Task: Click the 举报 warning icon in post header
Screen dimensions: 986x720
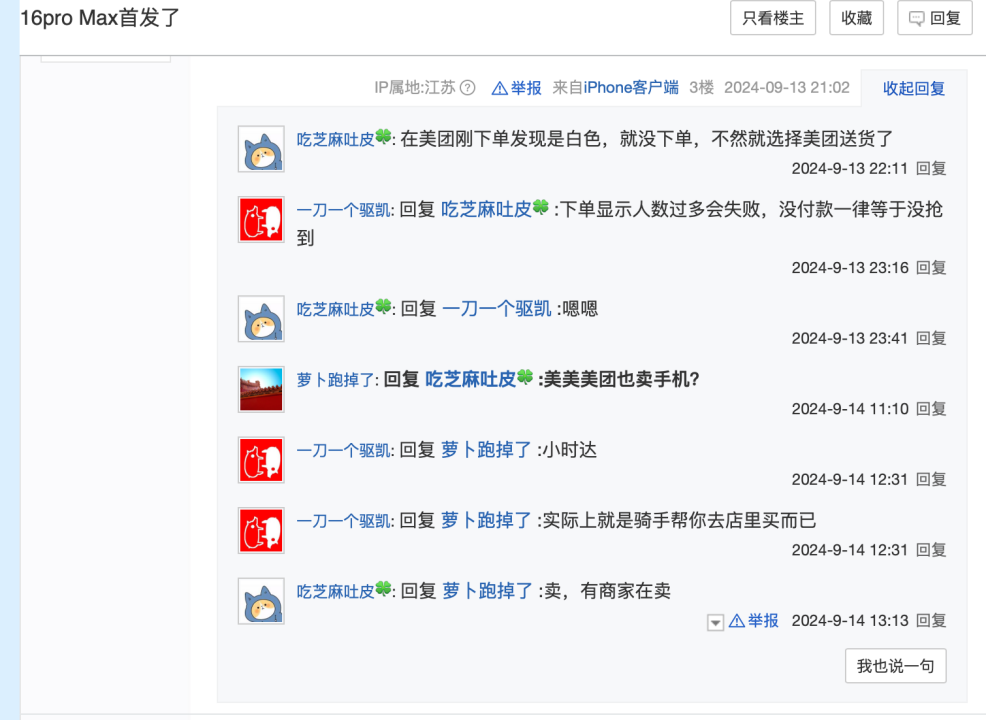Action: pos(500,88)
